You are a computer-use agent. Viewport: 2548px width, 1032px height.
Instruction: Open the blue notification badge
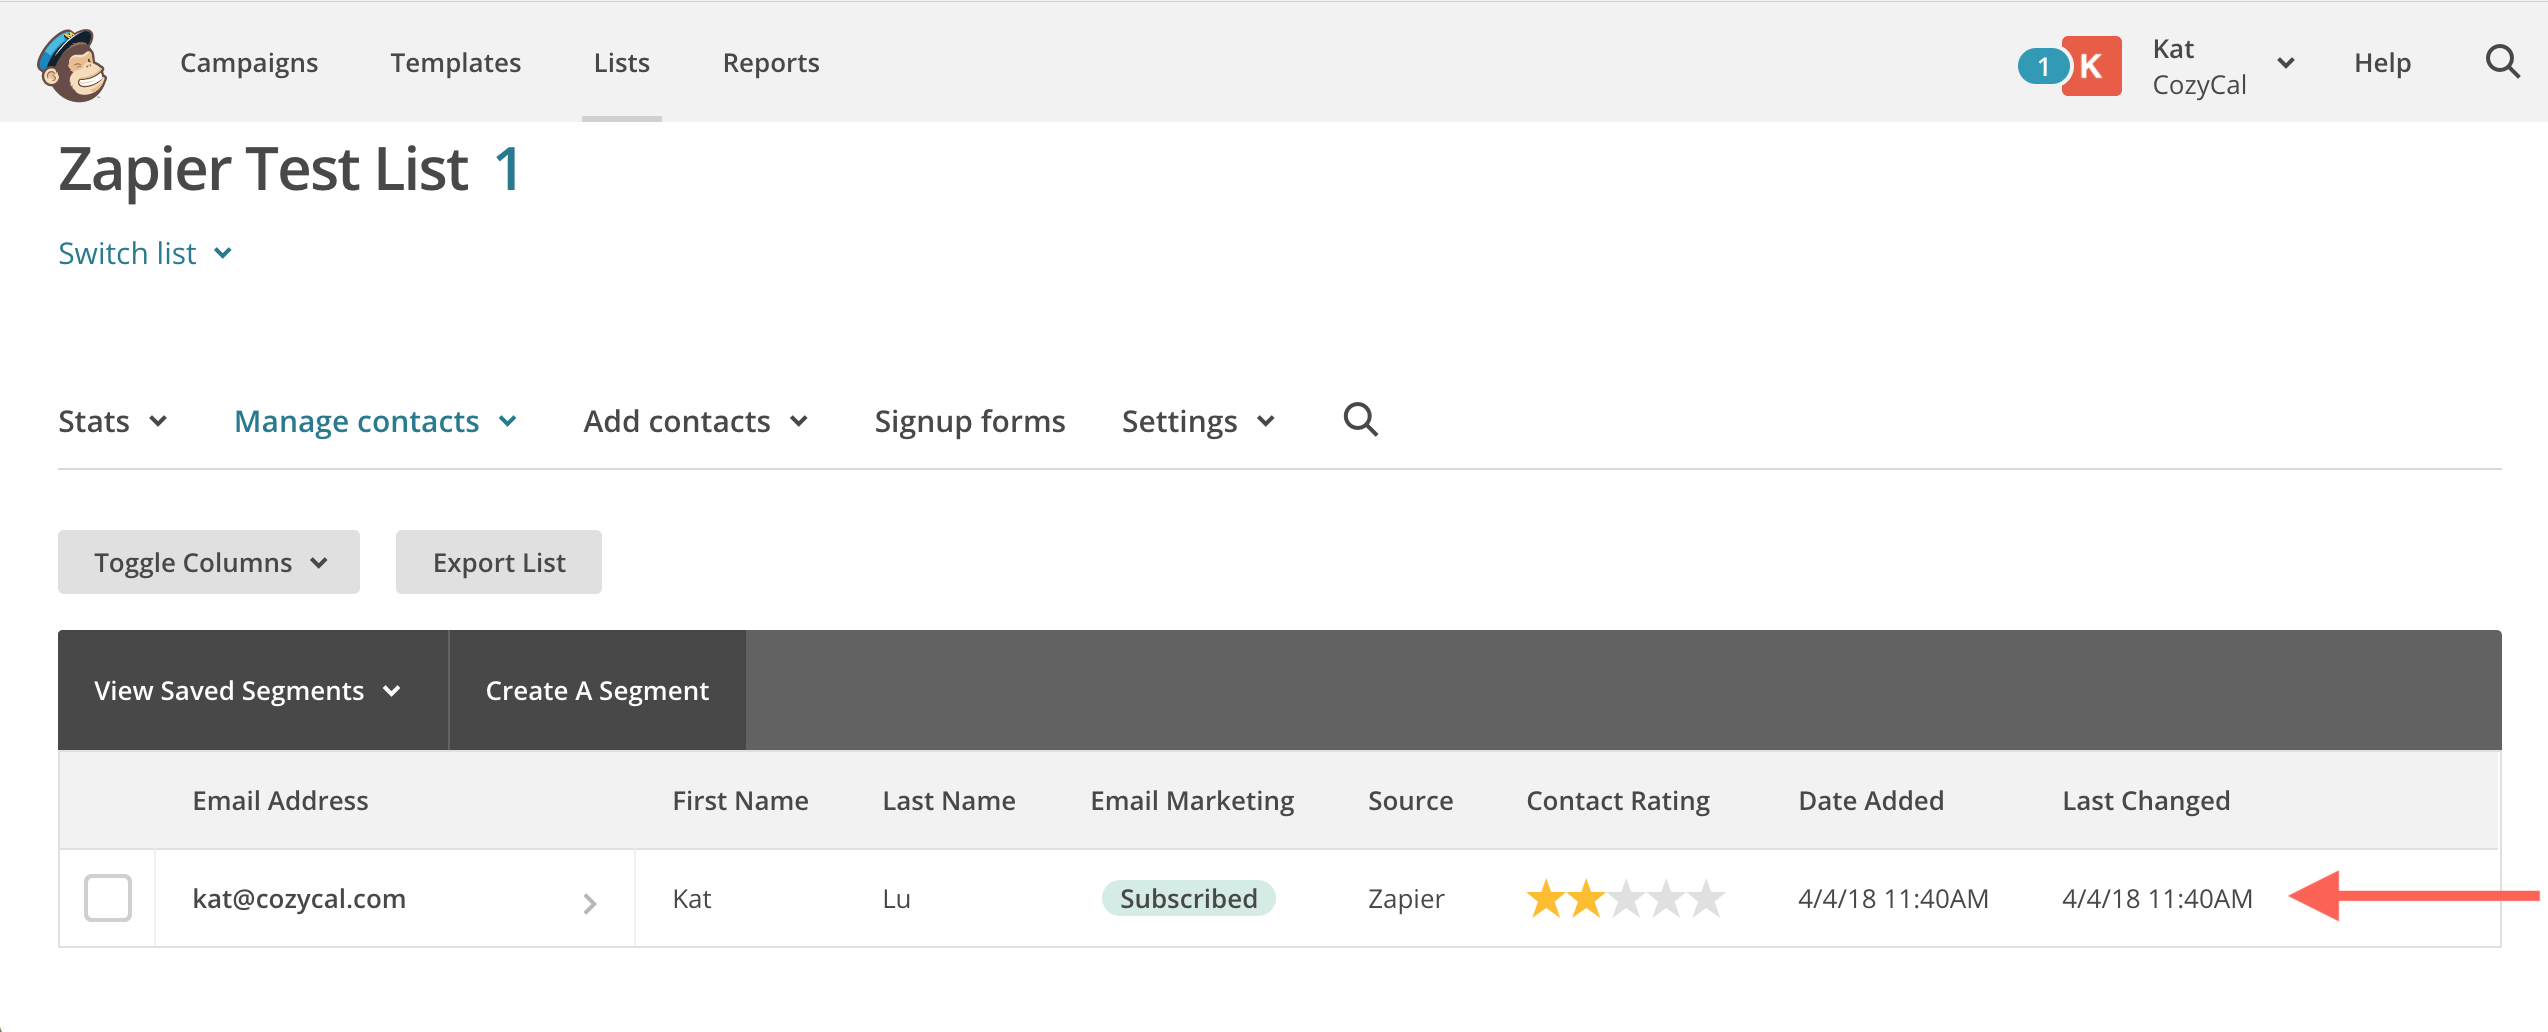coord(2042,67)
